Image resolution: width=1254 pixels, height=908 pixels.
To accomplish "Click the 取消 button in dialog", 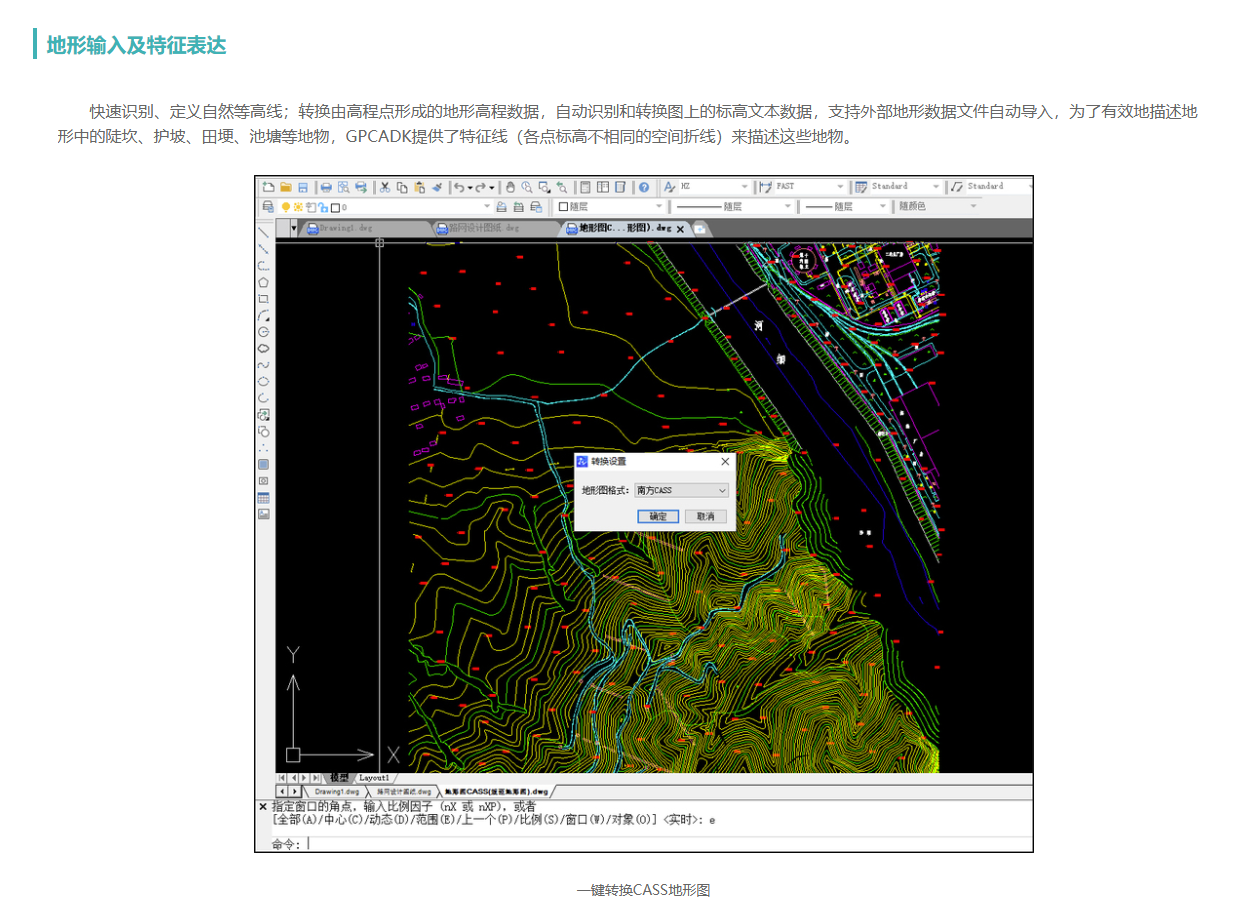I will [706, 517].
